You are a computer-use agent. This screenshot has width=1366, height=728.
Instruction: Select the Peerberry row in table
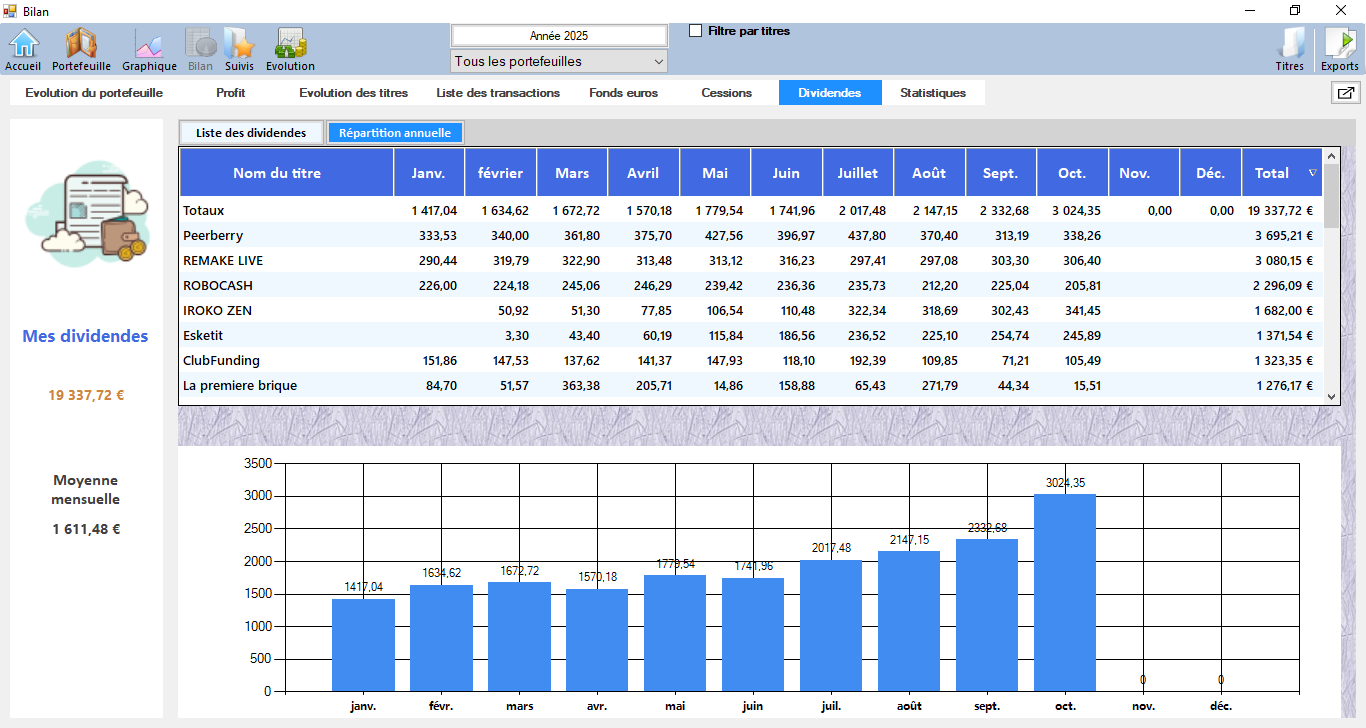coord(213,236)
